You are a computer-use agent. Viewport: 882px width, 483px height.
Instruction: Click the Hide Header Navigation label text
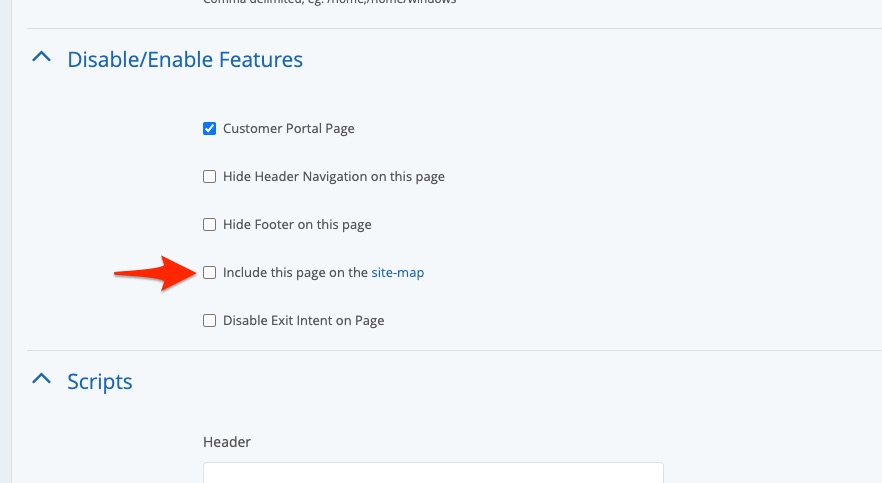(x=334, y=176)
